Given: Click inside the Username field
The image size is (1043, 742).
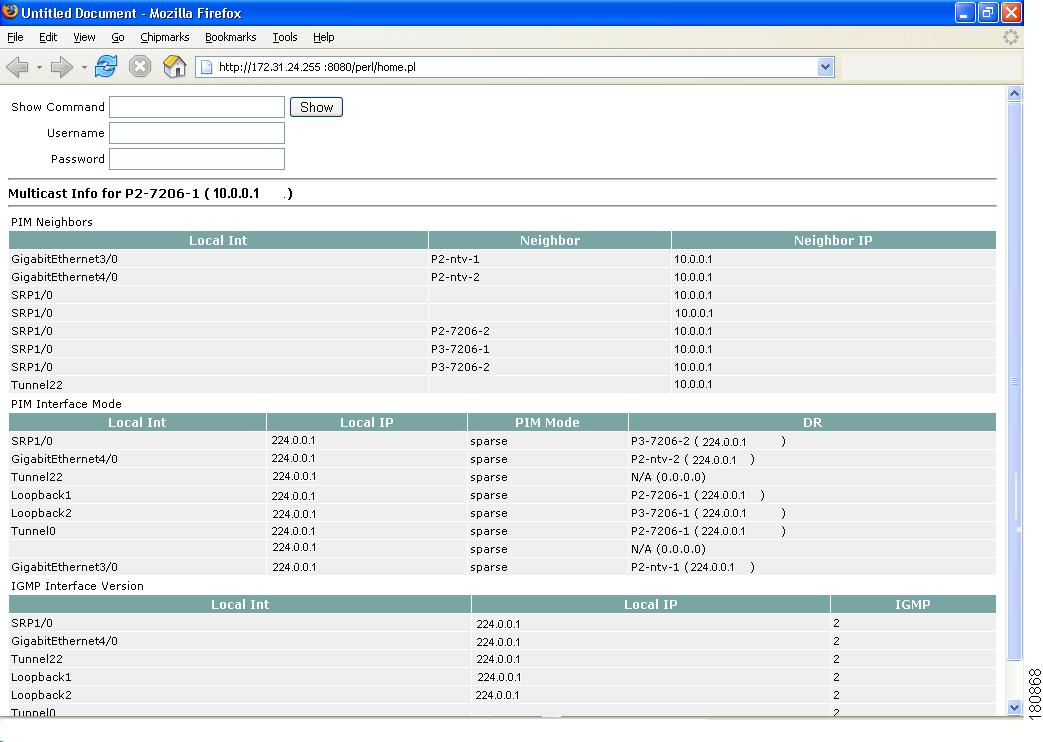Looking at the screenshot, I should (196, 132).
